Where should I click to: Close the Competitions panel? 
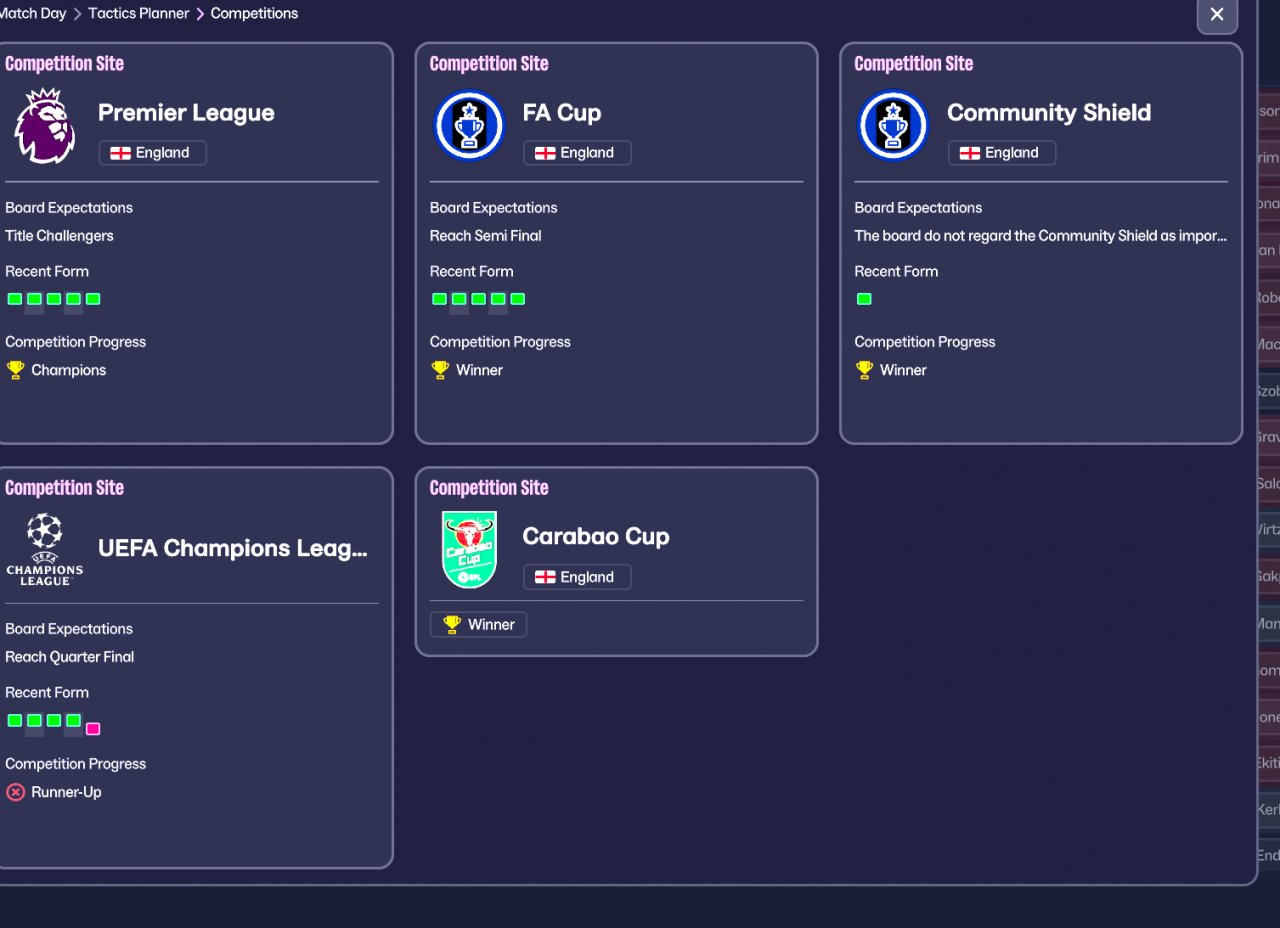1217,14
